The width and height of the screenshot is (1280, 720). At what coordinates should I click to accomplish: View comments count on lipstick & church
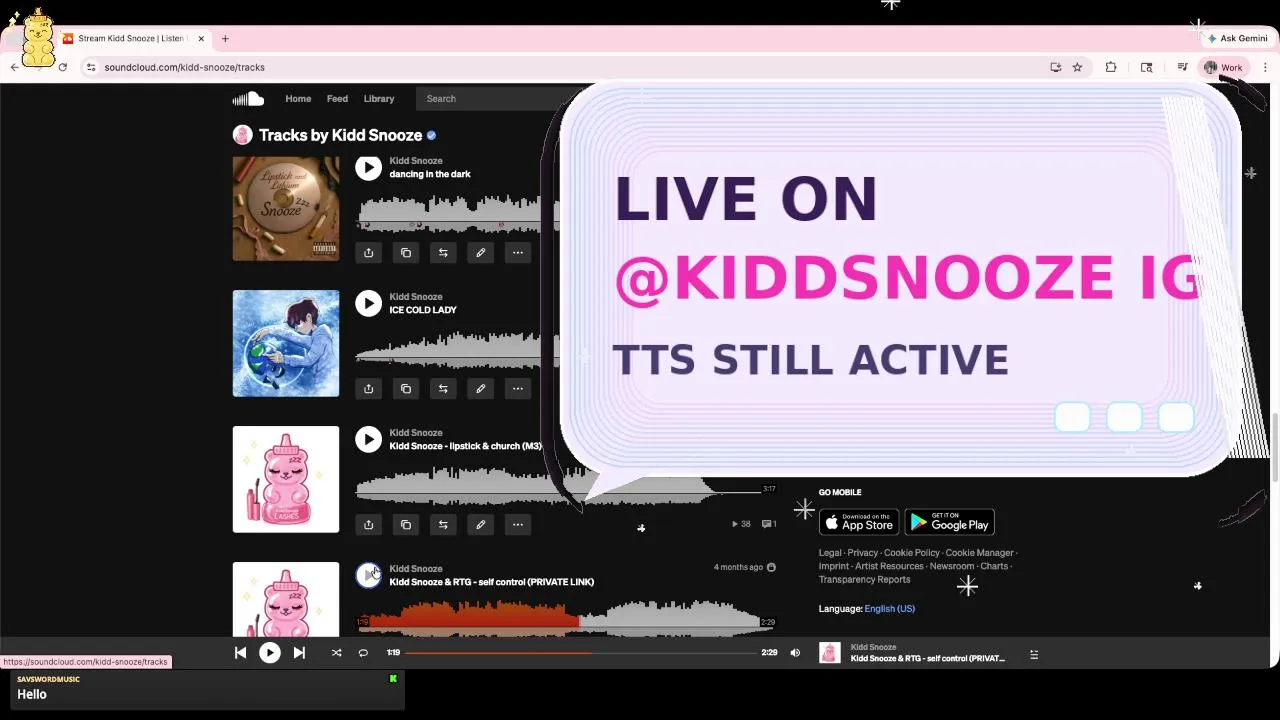[x=769, y=524]
